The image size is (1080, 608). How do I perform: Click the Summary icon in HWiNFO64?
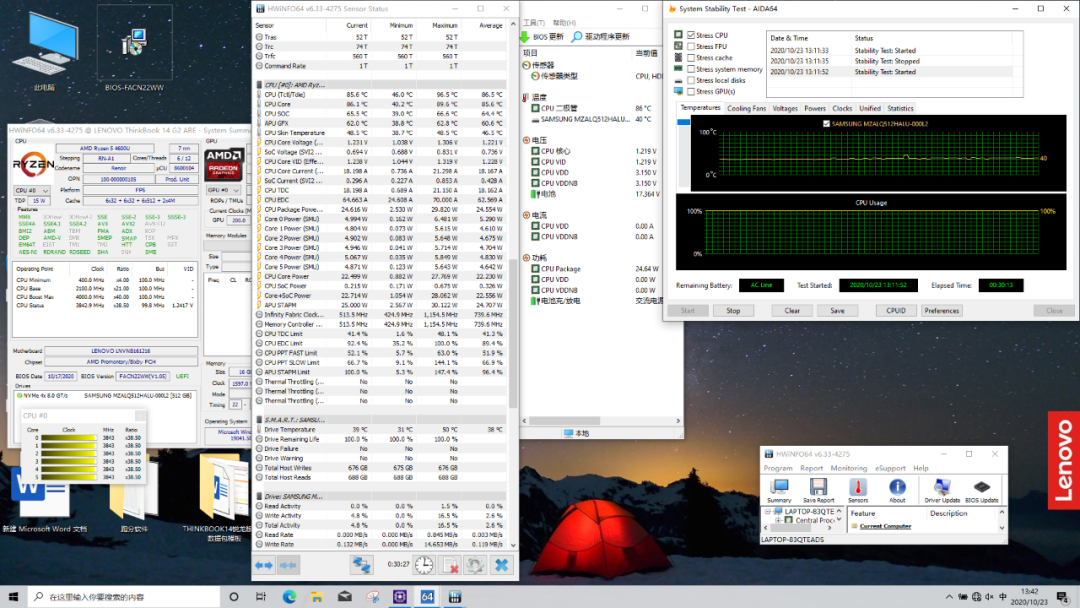[x=779, y=488]
